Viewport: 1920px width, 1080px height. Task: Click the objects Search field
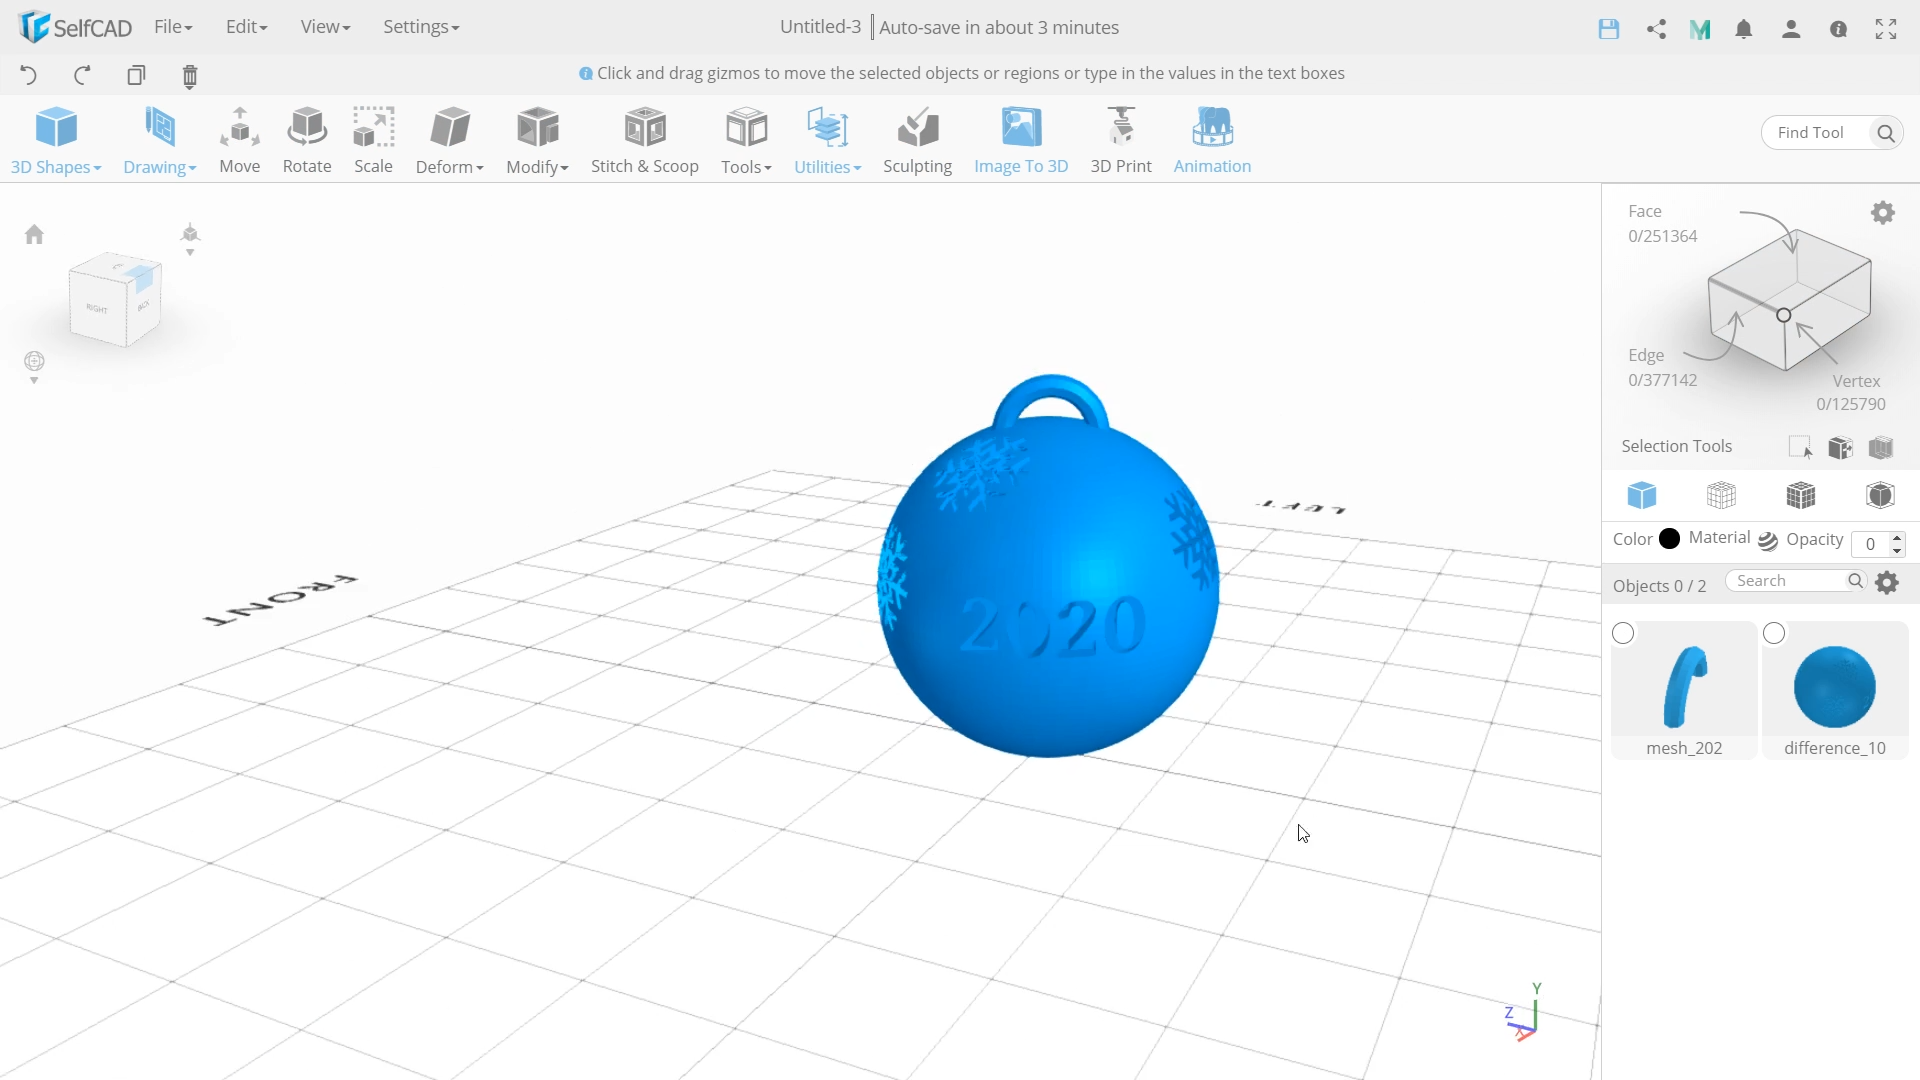coord(1785,581)
